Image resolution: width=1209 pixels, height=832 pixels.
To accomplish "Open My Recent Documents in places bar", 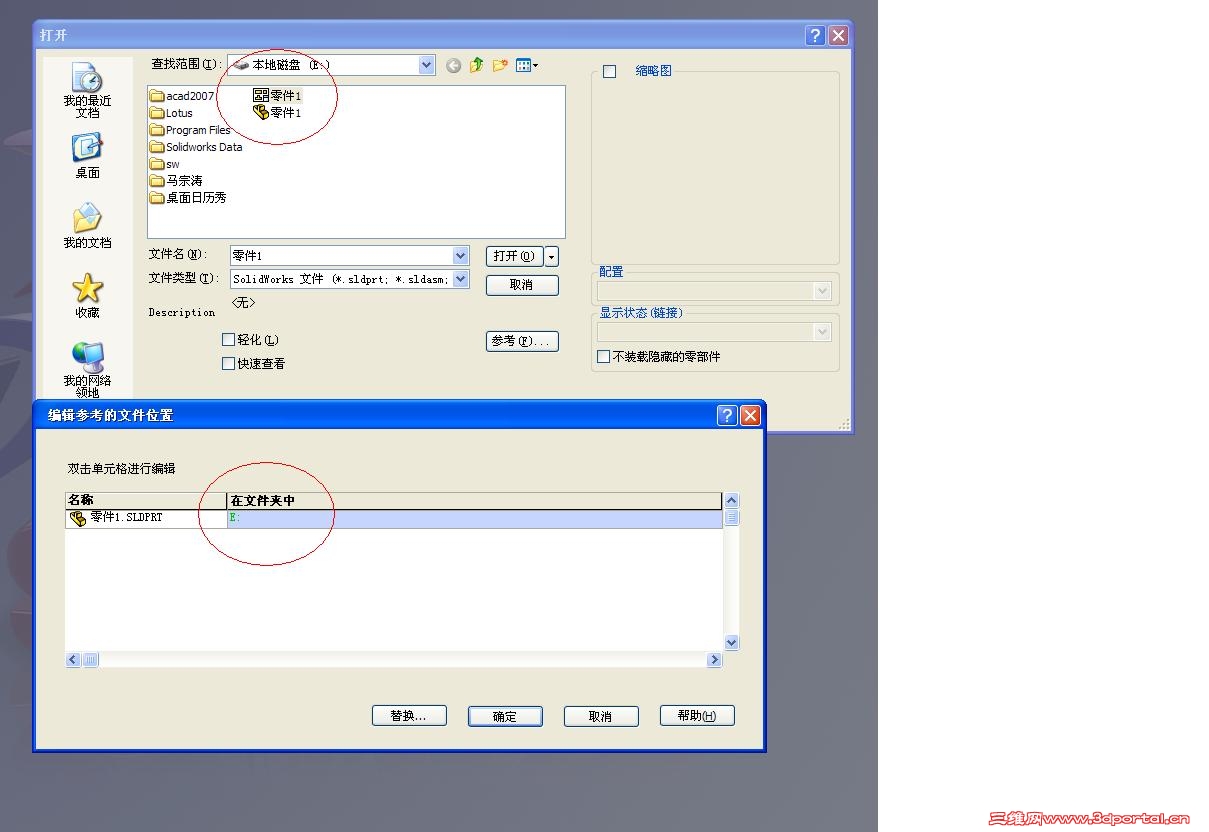I will coord(87,90).
